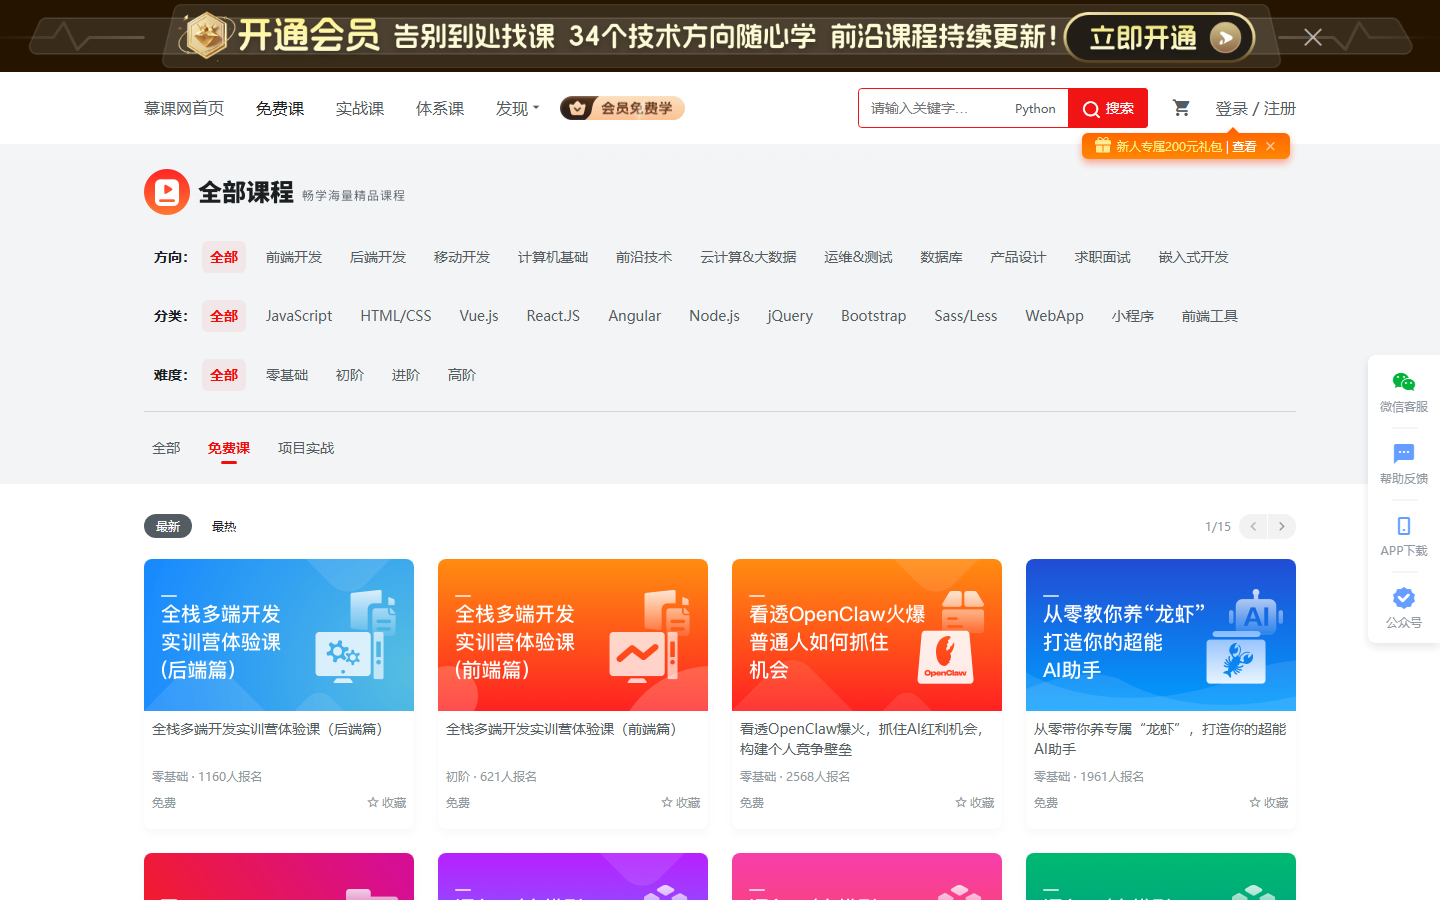
Task: Open the 从零教你养龙虾 course thumbnail
Action: point(1161,635)
